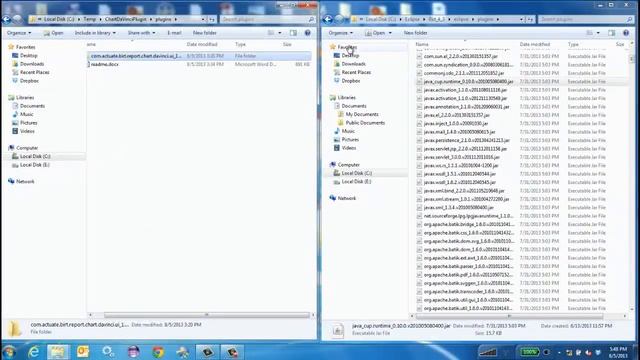Open view options arrow in left window
This screenshot has width=640, height=360.
[280, 33]
